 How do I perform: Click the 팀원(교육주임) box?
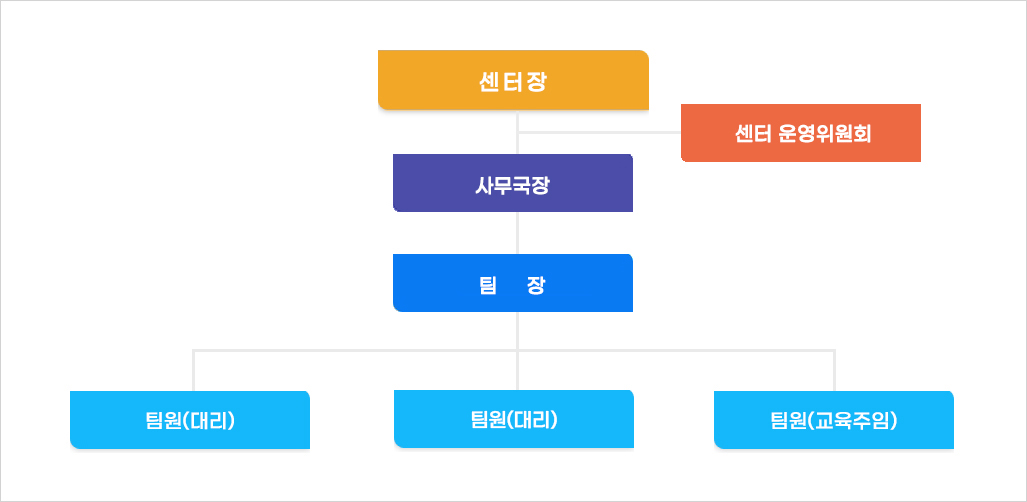[834, 419]
